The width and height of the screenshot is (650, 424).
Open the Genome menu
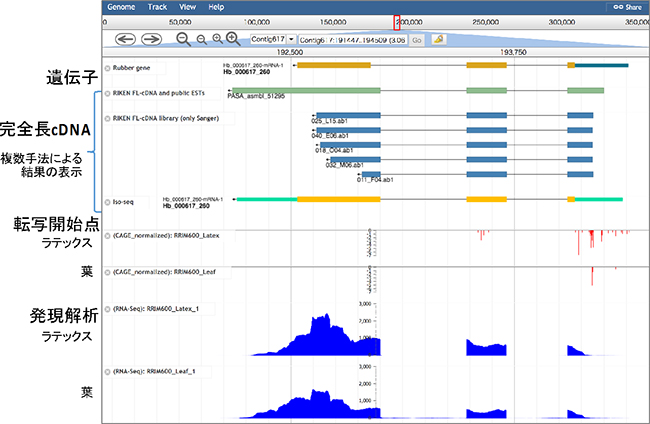coord(121,7)
